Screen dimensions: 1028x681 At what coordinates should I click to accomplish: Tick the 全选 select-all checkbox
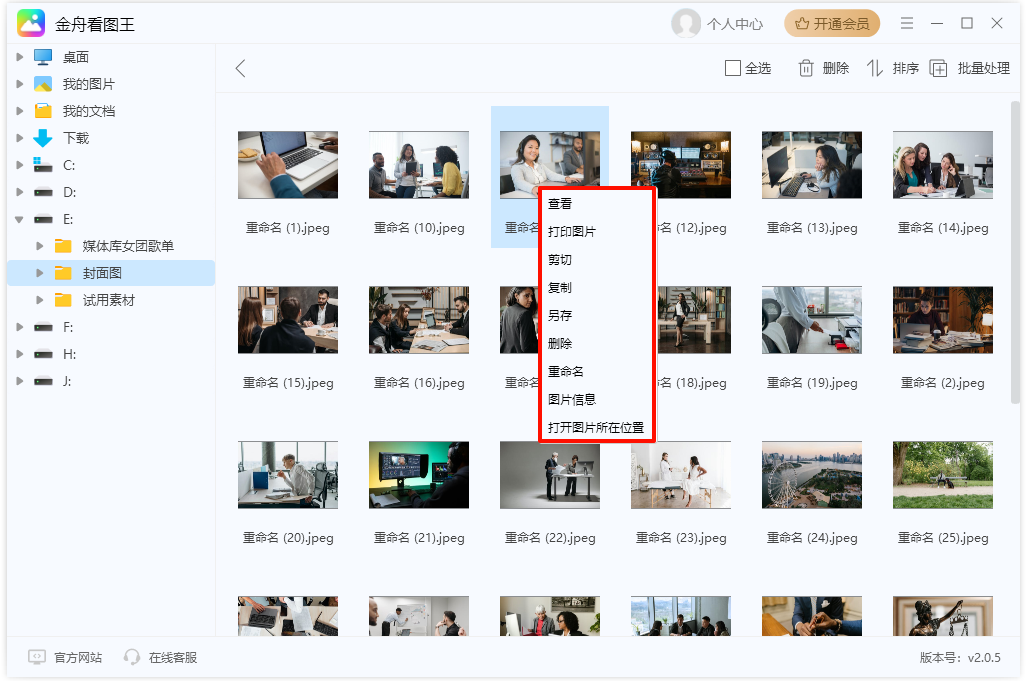tap(733, 68)
